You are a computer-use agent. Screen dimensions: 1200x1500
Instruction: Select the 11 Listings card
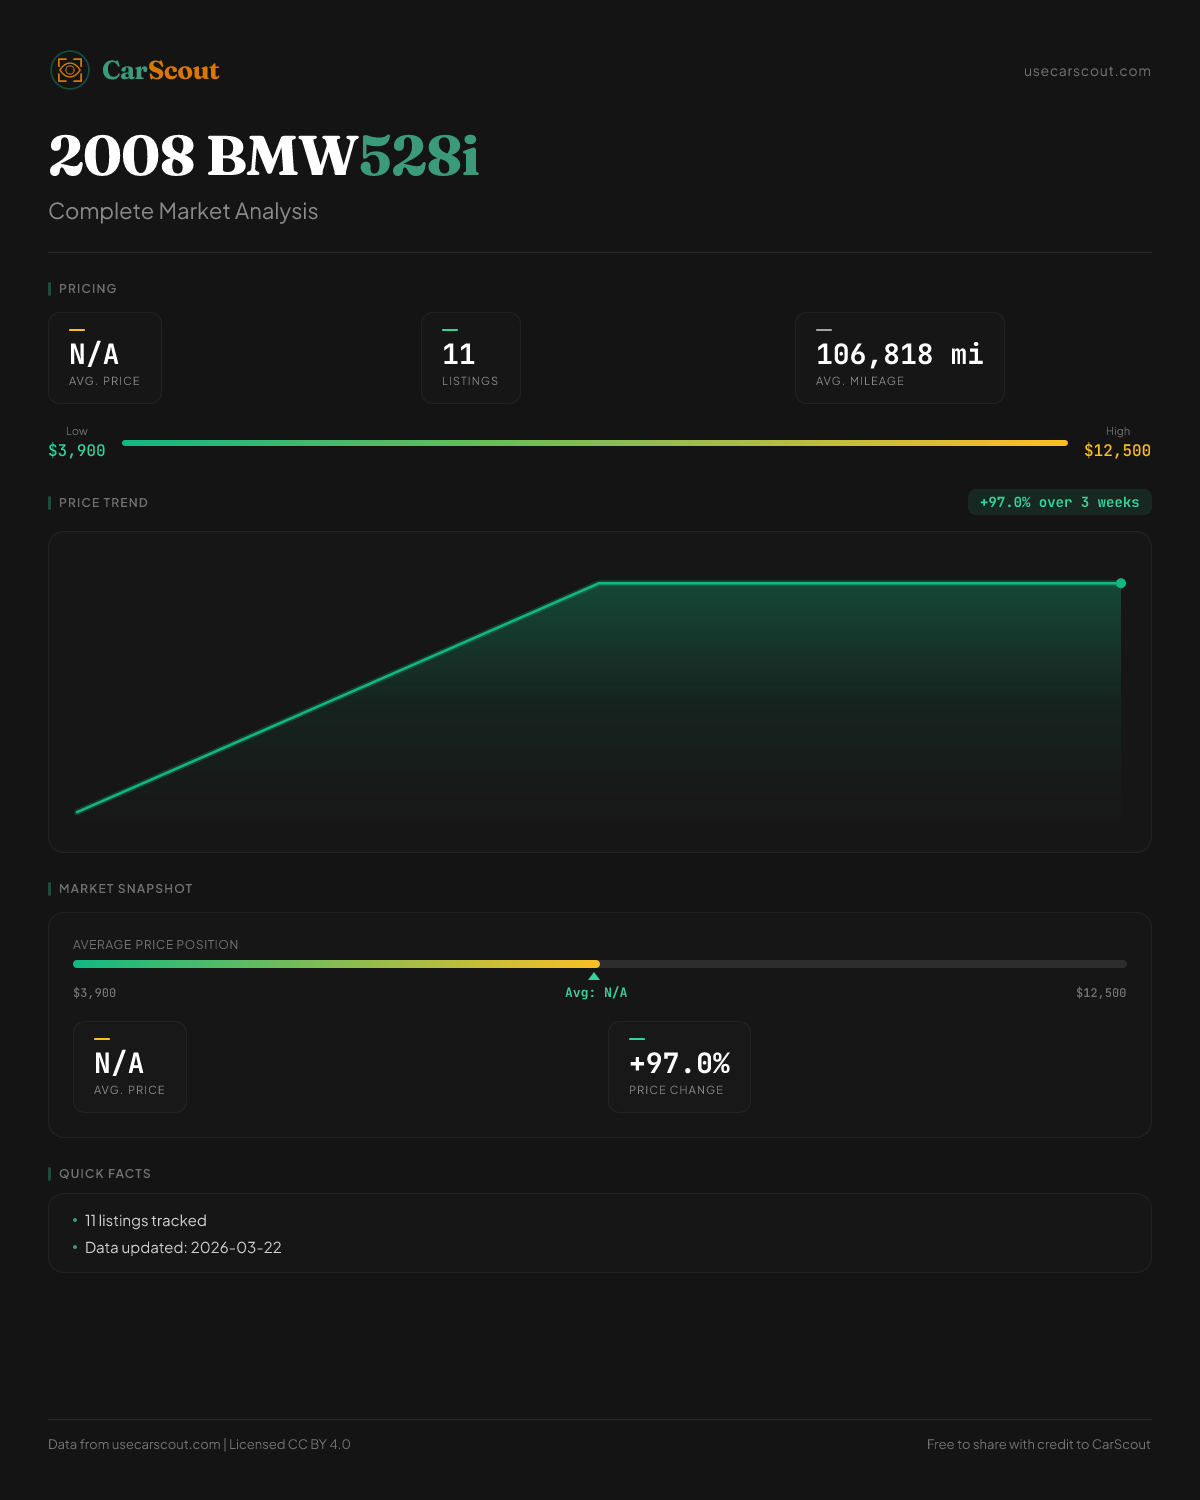pyautogui.click(x=470, y=358)
